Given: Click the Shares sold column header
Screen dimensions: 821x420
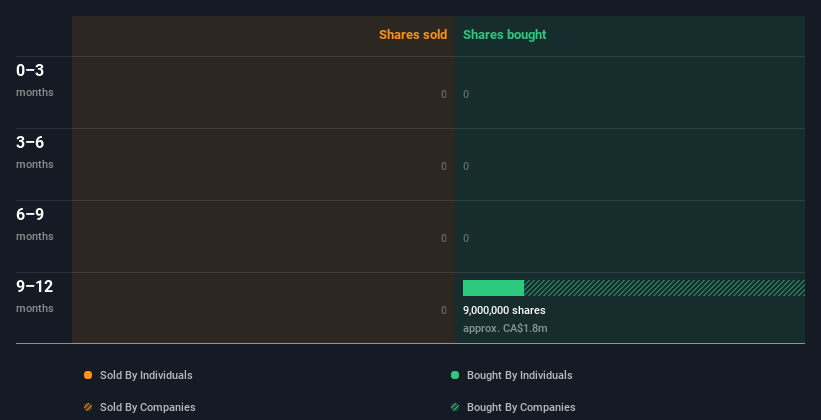Looking at the screenshot, I should click(x=413, y=35).
